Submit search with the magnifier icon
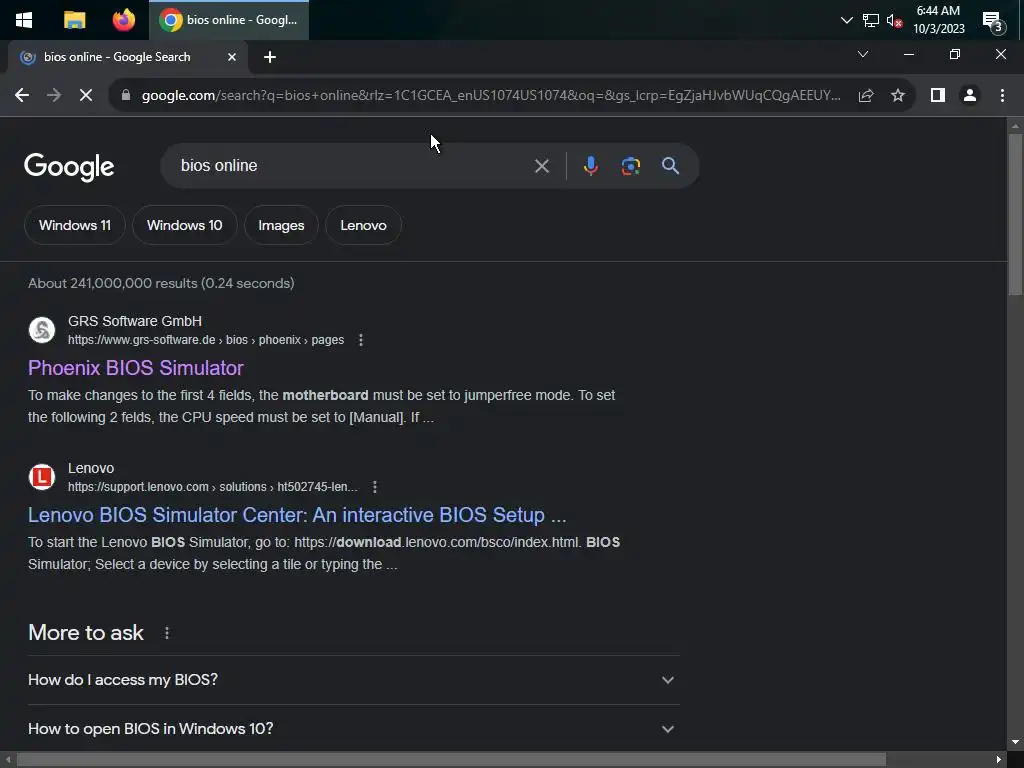This screenshot has width=1024, height=768. 671,166
